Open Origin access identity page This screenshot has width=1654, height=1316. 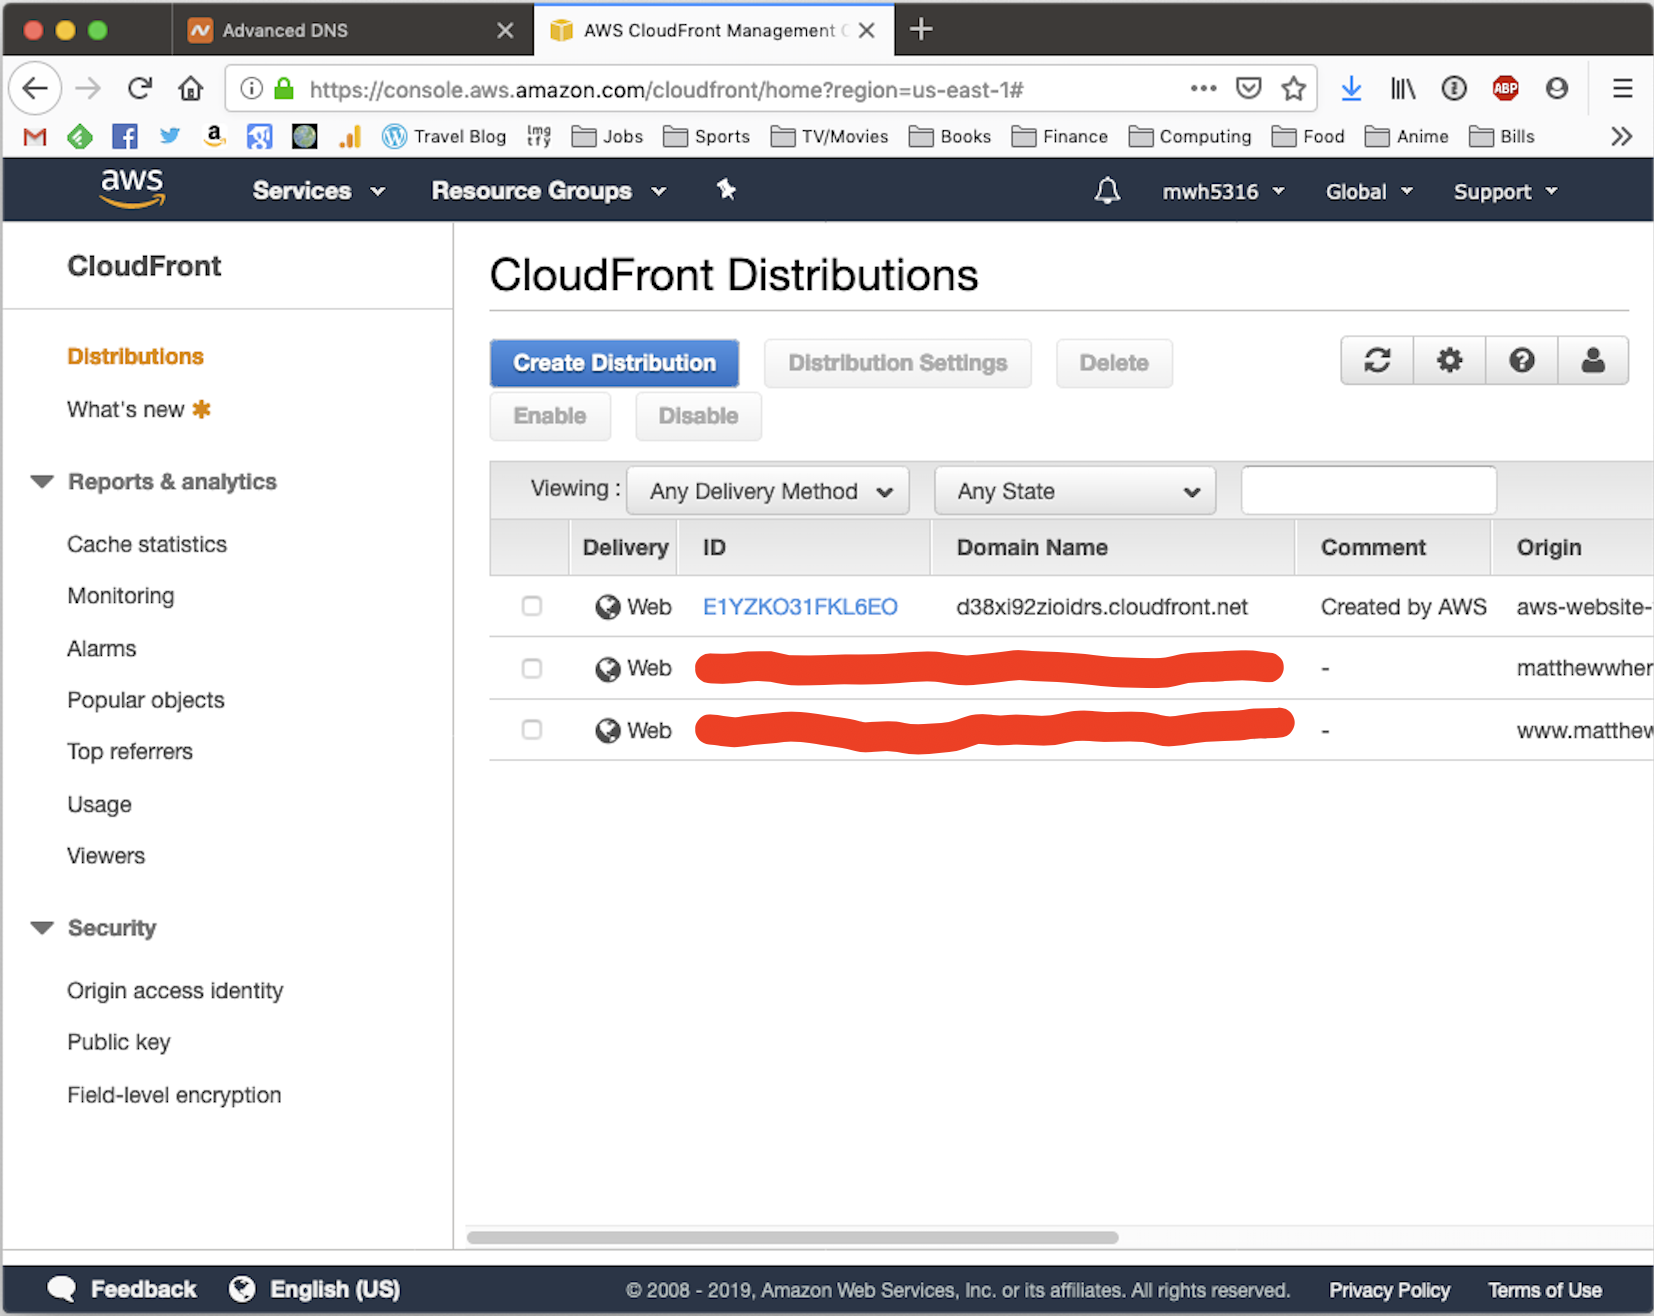tap(175, 991)
